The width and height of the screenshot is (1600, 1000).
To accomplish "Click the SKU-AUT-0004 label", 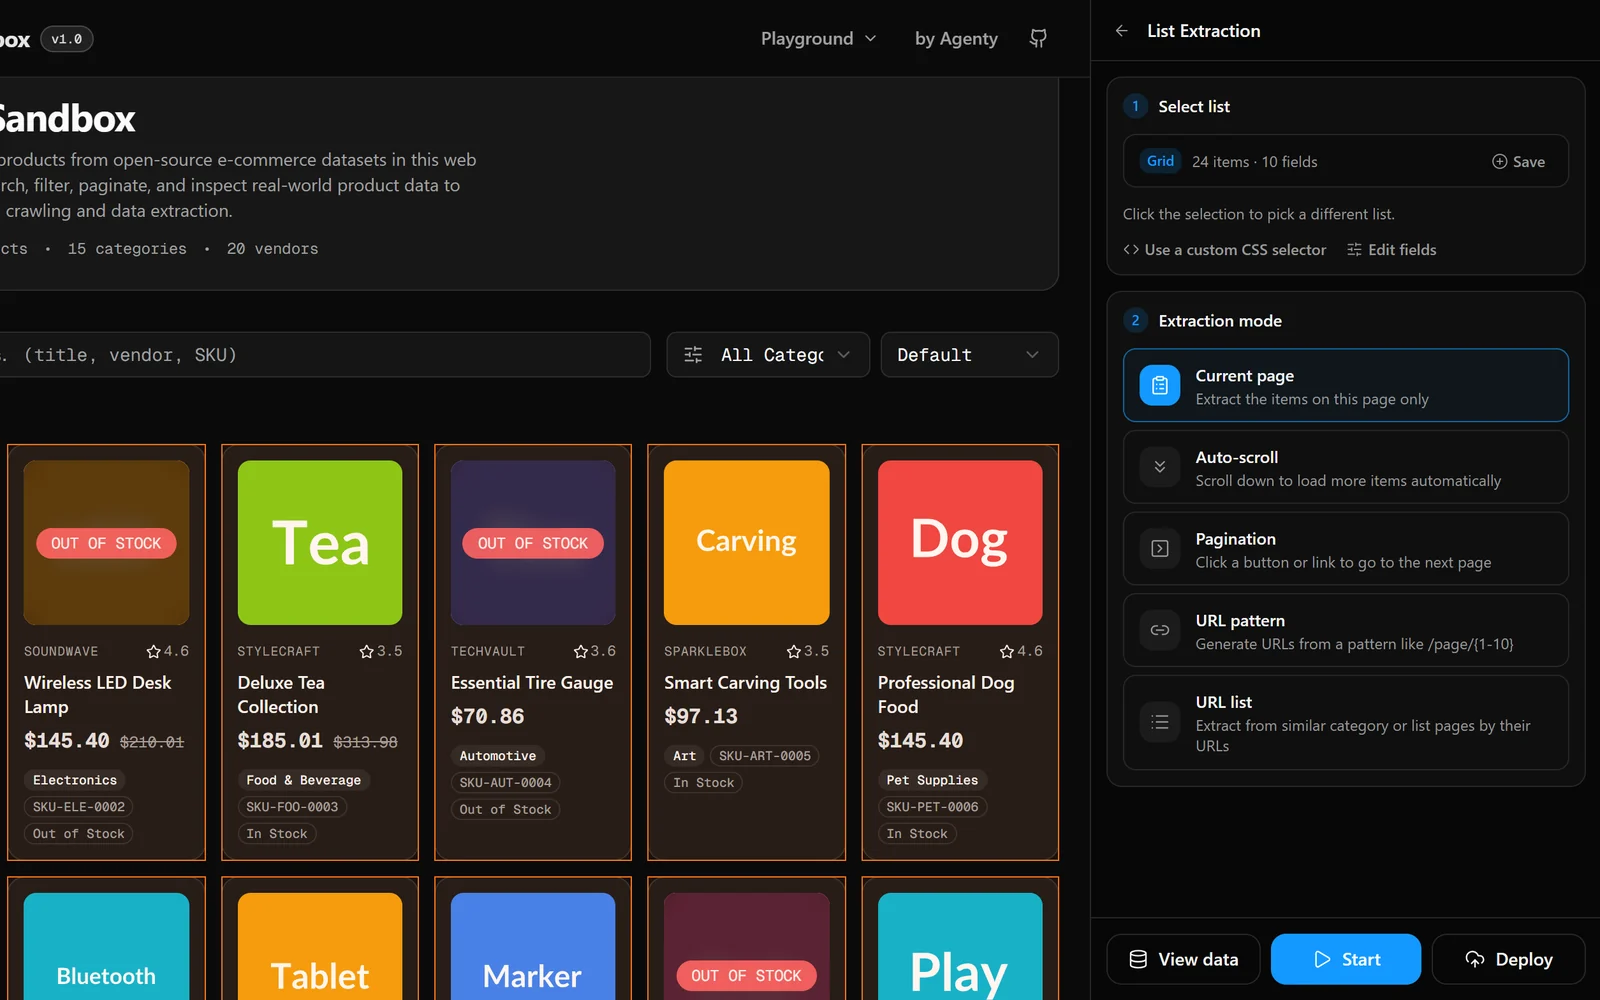I will coord(506,783).
